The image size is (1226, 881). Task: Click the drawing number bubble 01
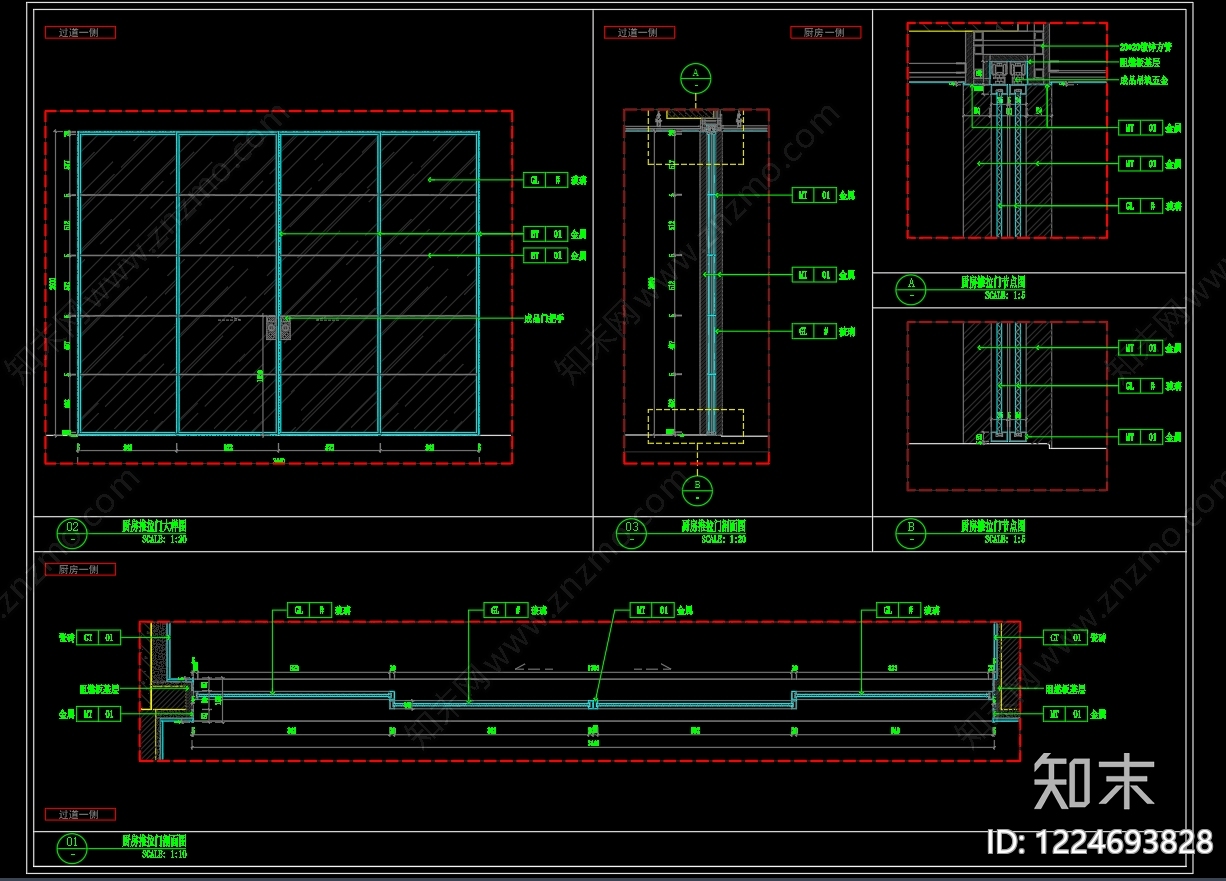tap(72, 848)
